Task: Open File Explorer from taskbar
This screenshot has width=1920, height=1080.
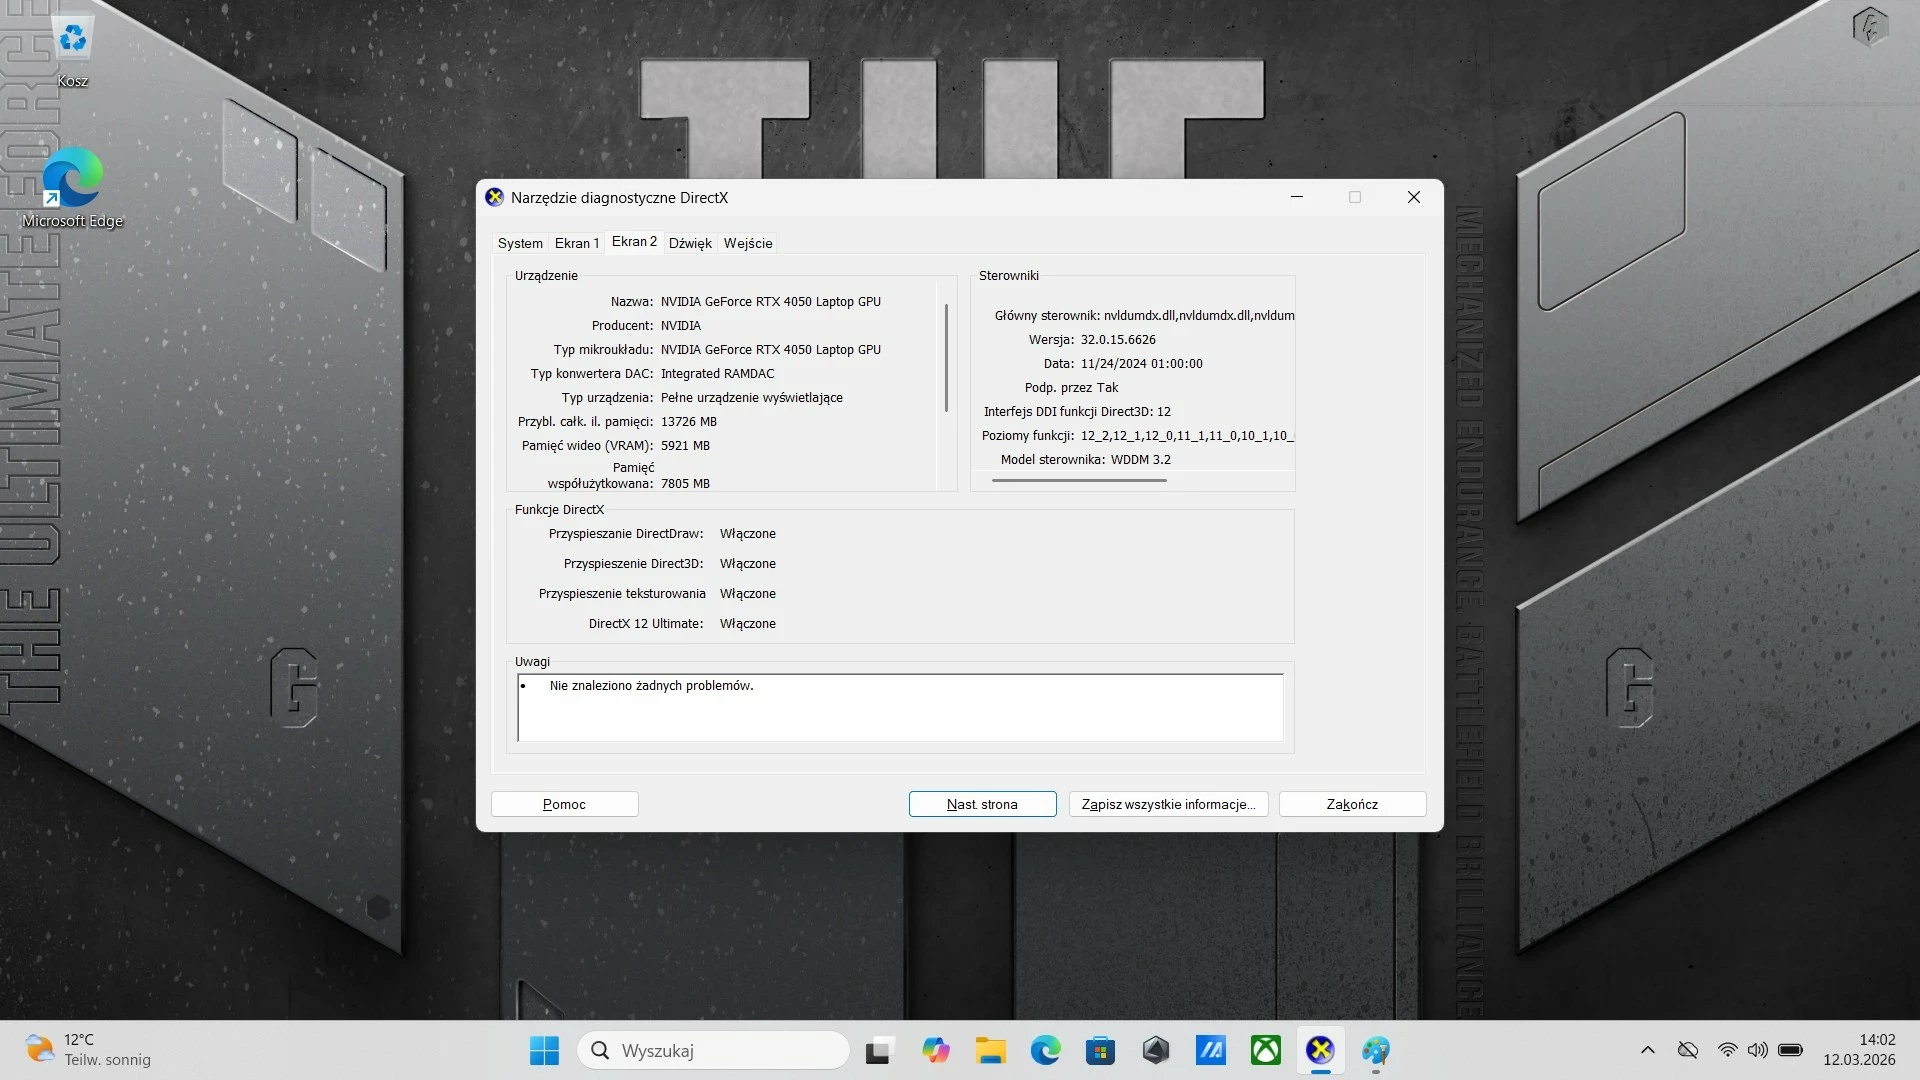Action: [990, 1050]
